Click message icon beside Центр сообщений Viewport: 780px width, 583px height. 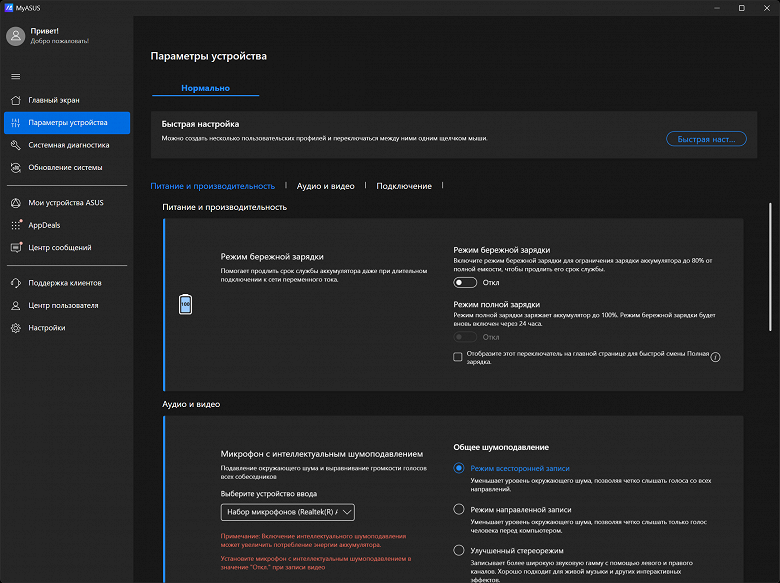[16, 247]
